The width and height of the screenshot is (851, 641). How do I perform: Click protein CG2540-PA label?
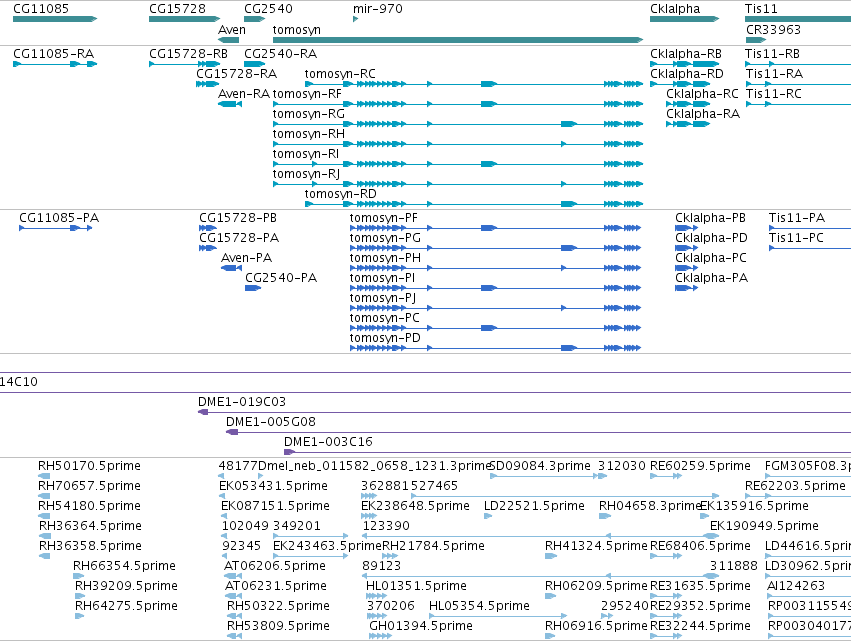pos(281,278)
